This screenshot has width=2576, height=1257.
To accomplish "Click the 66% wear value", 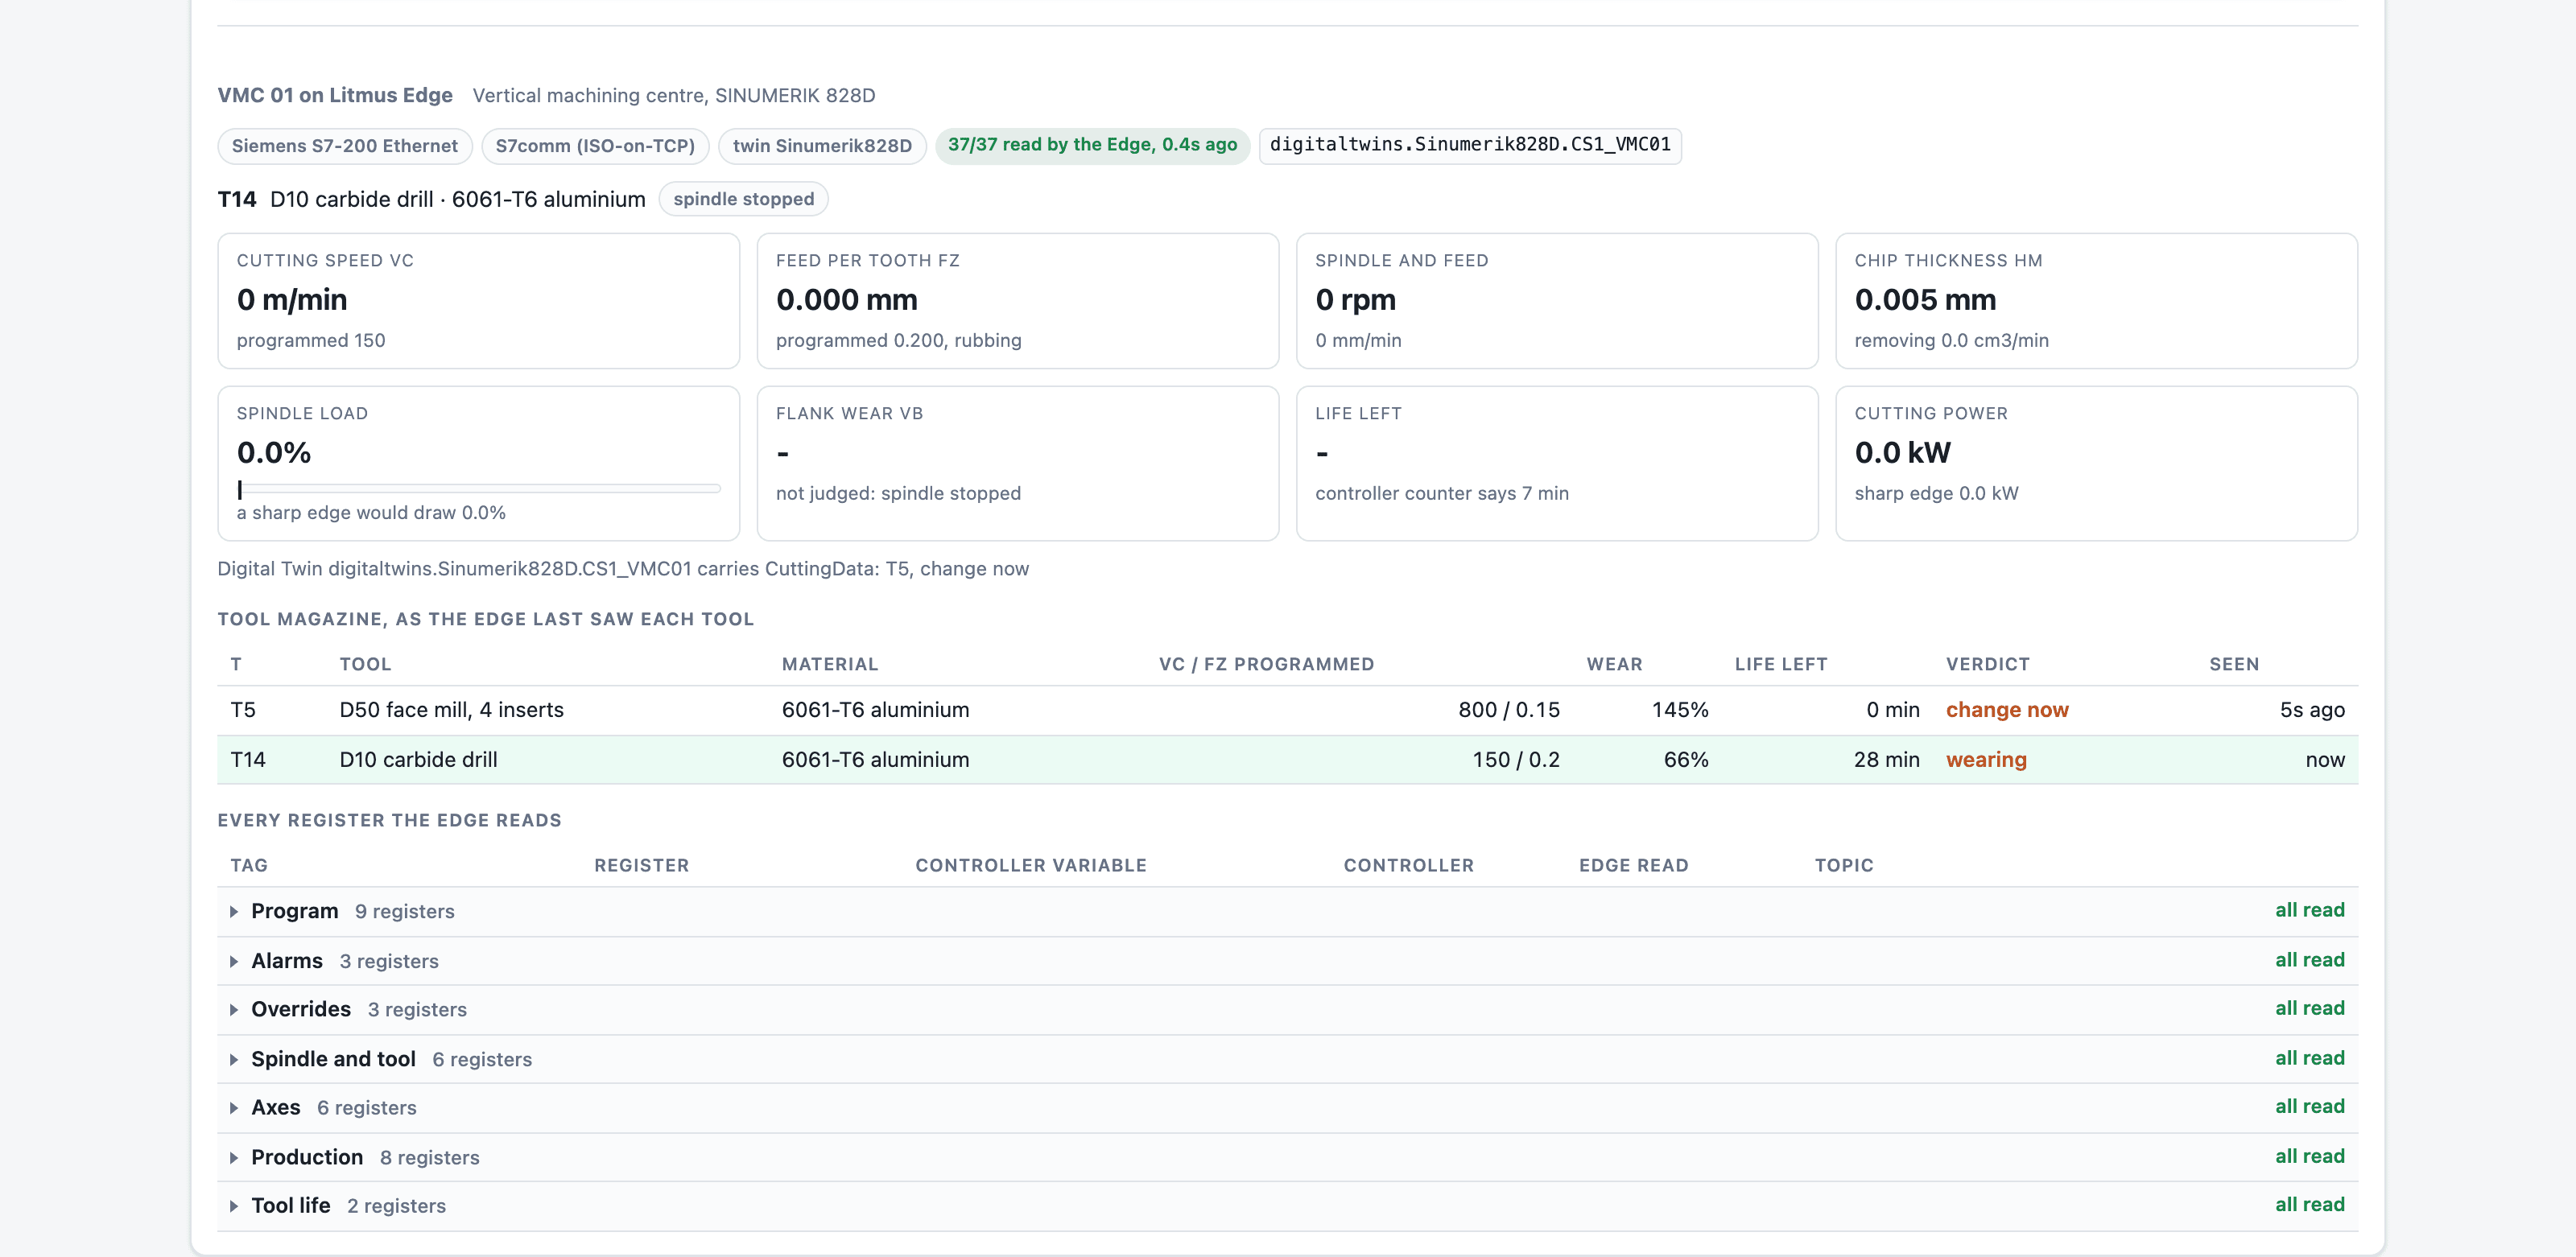I will [x=1686, y=760].
